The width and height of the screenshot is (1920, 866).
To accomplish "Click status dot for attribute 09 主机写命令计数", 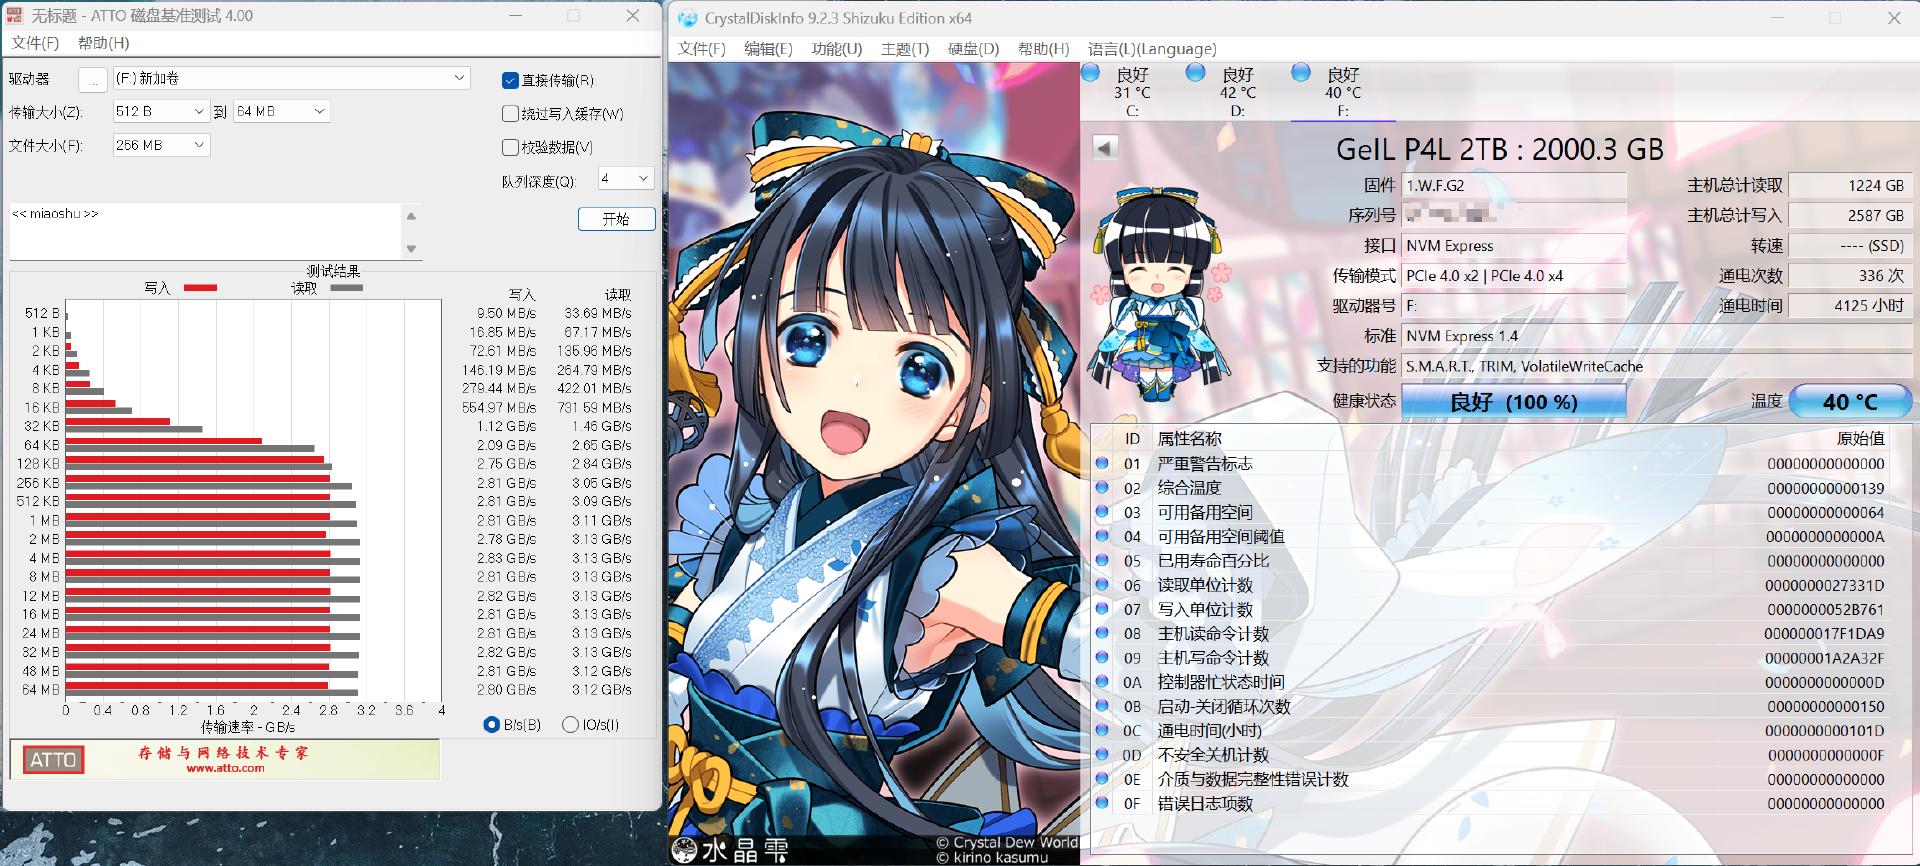I will (x=1102, y=657).
